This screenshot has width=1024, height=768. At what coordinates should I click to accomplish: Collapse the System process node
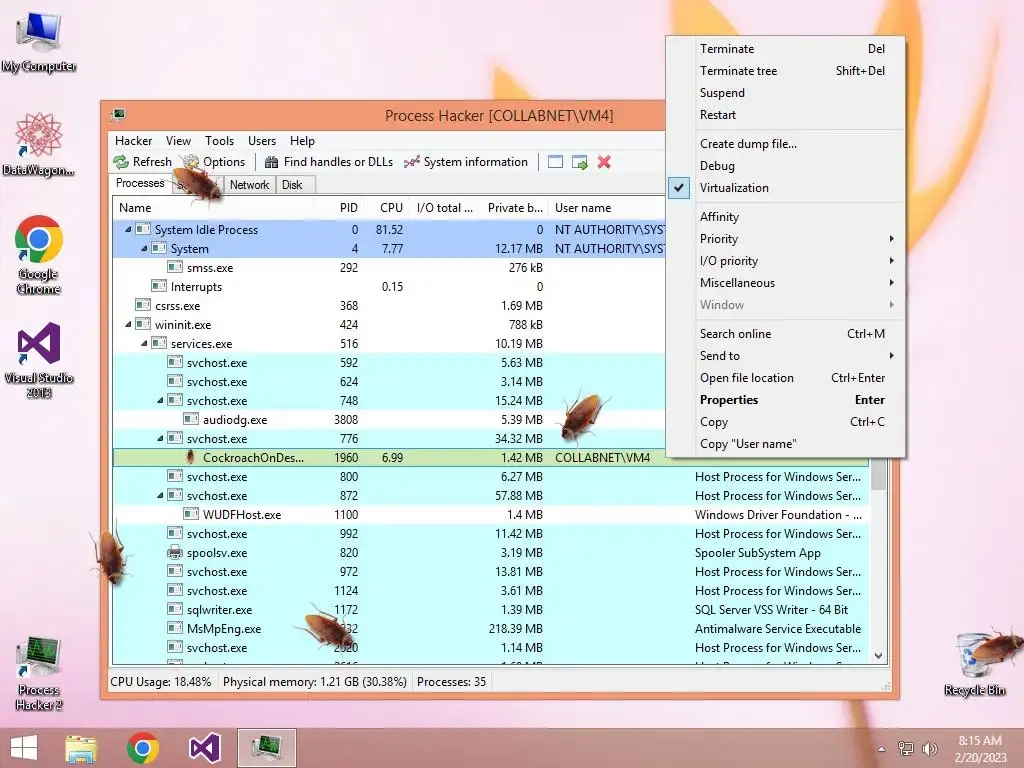point(144,248)
